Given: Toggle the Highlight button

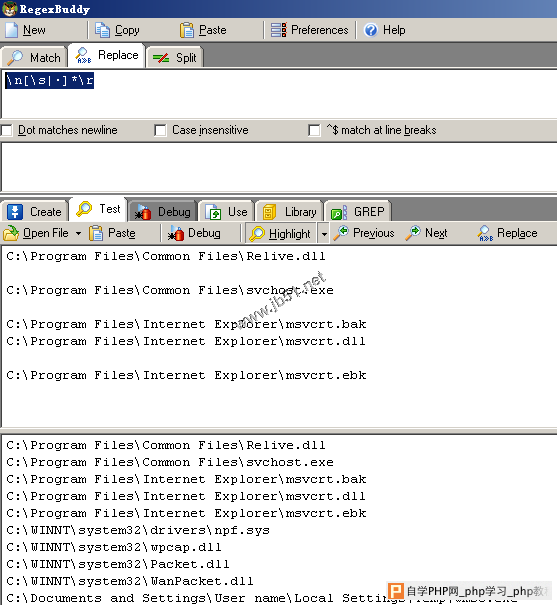Looking at the screenshot, I should [x=281, y=233].
